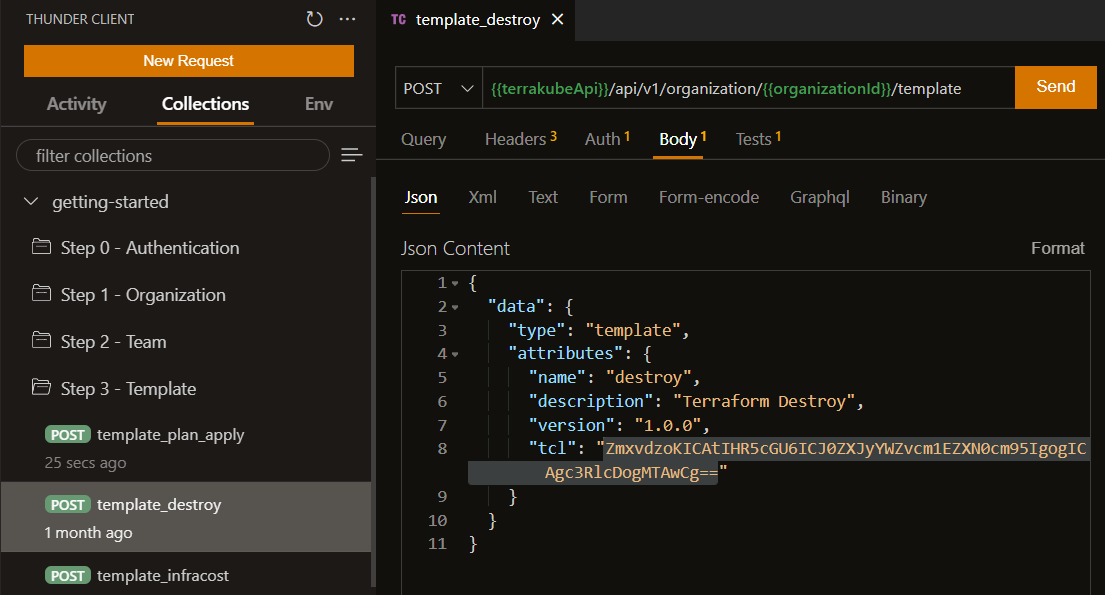Fold the "data" object on line 2
1105x595 pixels.
click(x=455, y=307)
